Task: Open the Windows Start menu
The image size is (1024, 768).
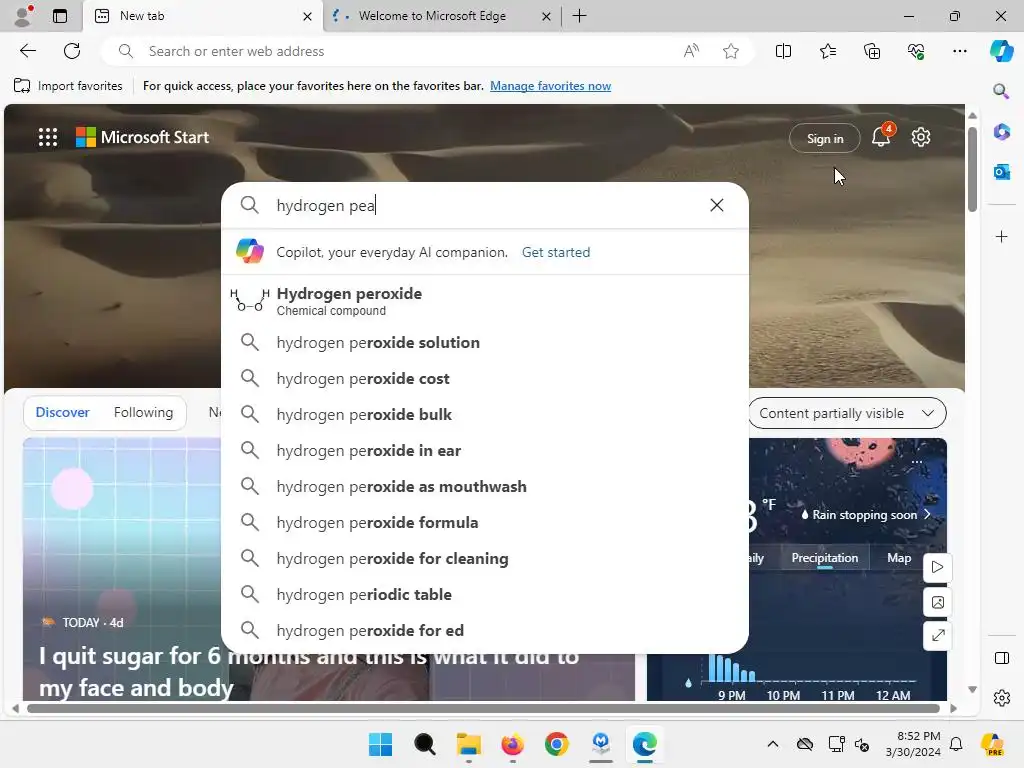Action: pos(380,744)
